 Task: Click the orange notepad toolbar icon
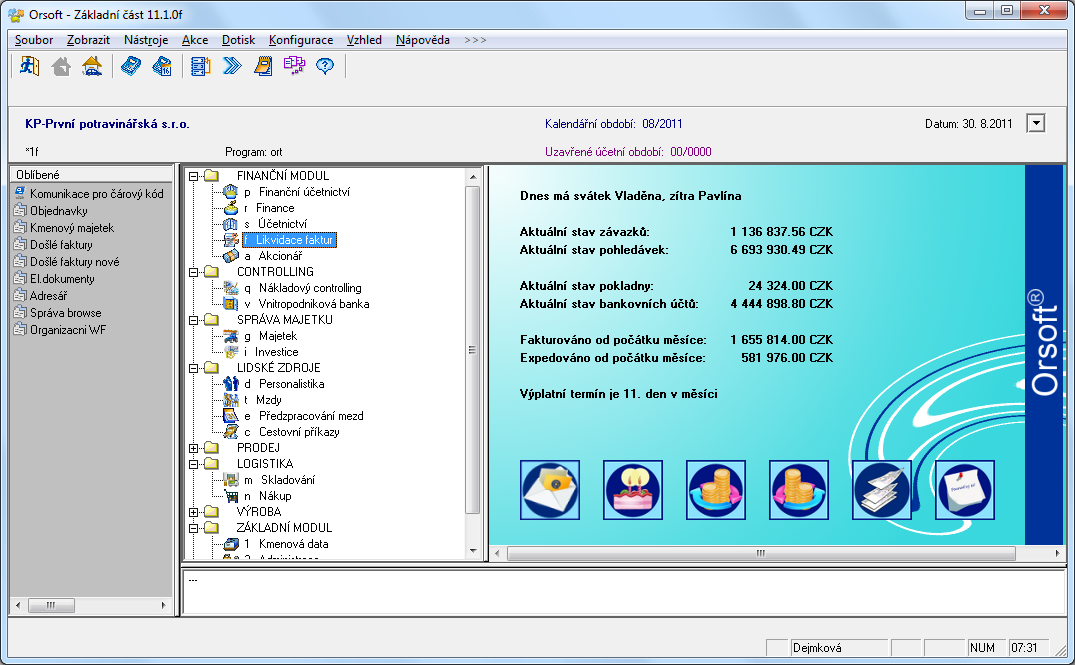point(263,66)
